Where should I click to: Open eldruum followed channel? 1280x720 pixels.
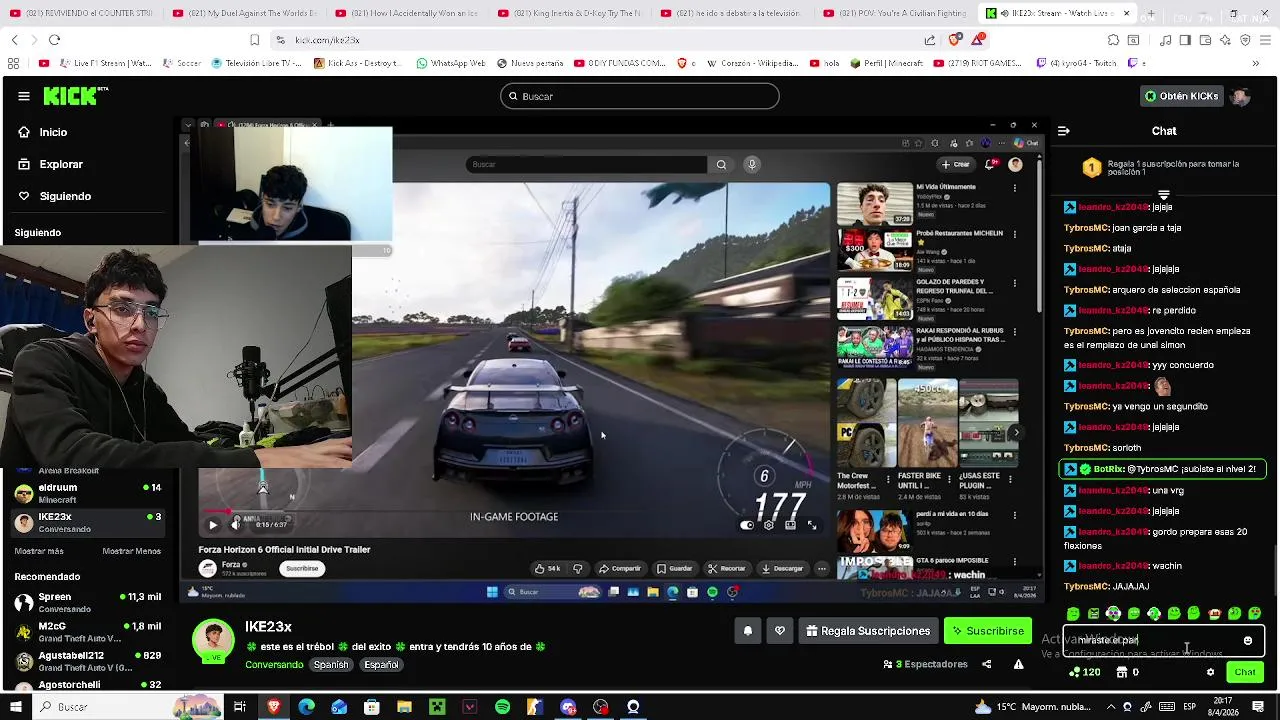(87, 493)
